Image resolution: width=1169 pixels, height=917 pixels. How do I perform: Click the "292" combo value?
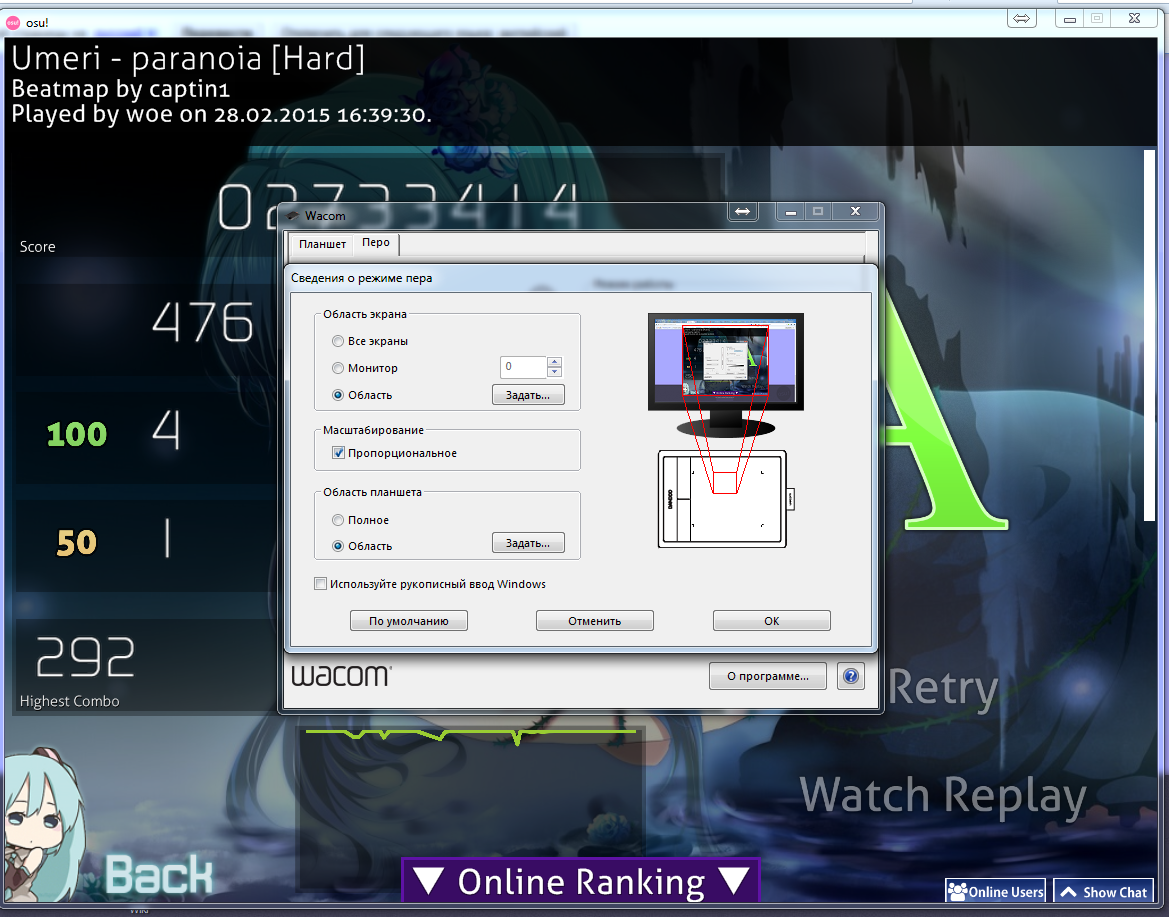pos(85,657)
